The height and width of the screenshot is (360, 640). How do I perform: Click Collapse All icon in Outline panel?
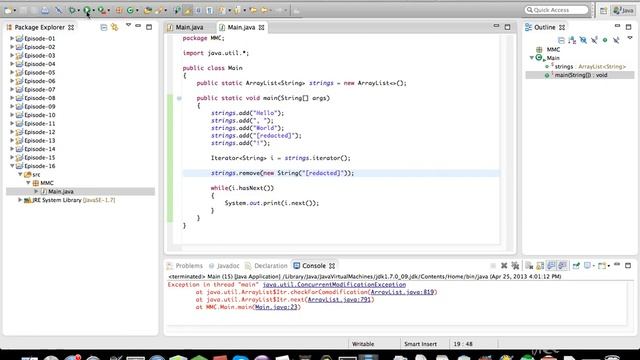561,40
